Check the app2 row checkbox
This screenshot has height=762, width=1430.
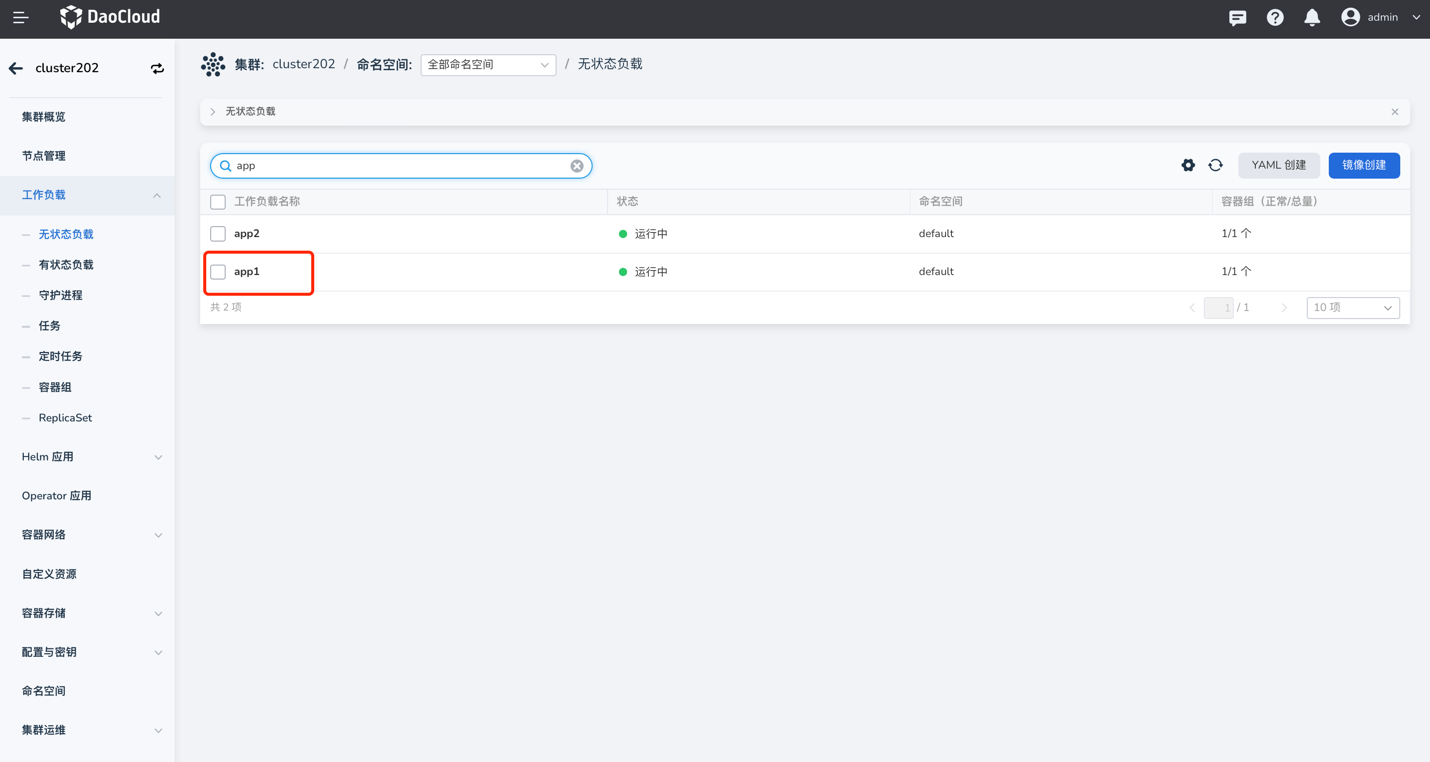pos(218,234)
